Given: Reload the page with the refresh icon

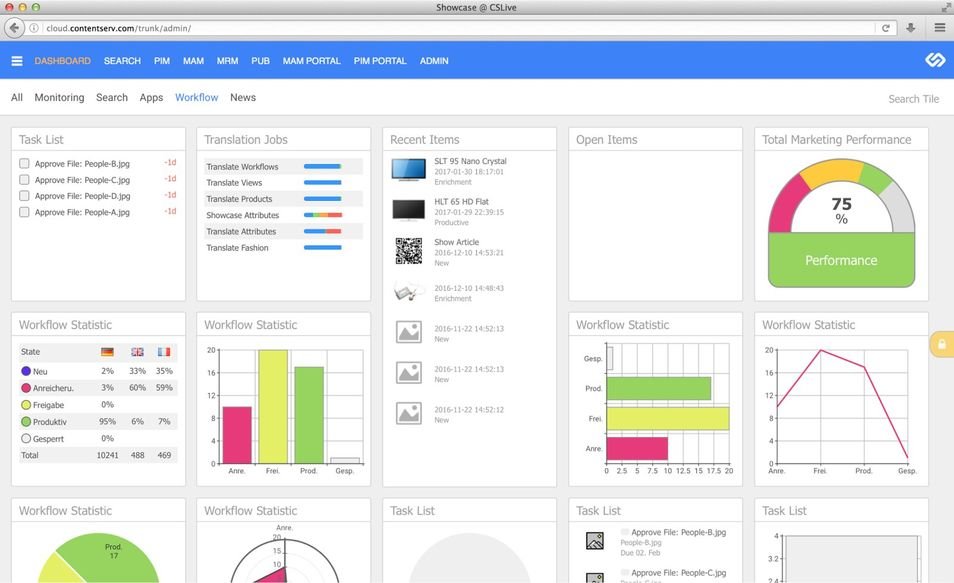Looking at the screenshot, I should tap(886, 28).
